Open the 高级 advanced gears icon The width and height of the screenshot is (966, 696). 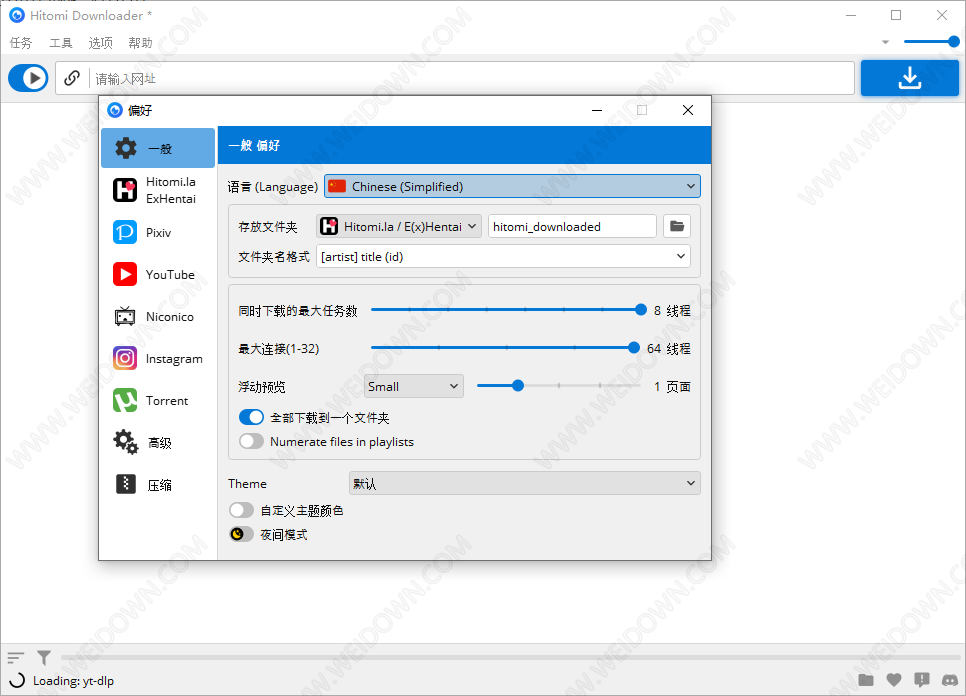coord(126,442)
